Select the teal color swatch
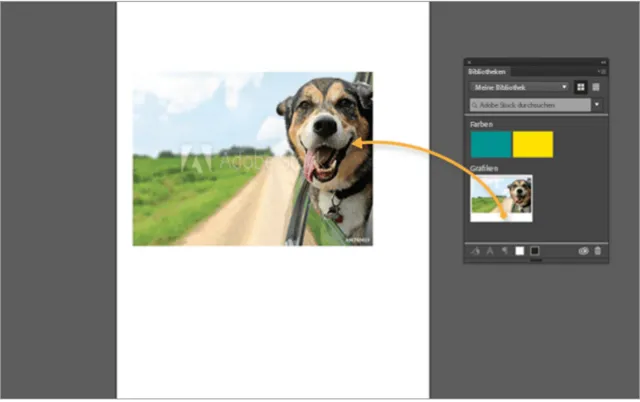This screenshot has width=640, height=402. pos(491,144)
